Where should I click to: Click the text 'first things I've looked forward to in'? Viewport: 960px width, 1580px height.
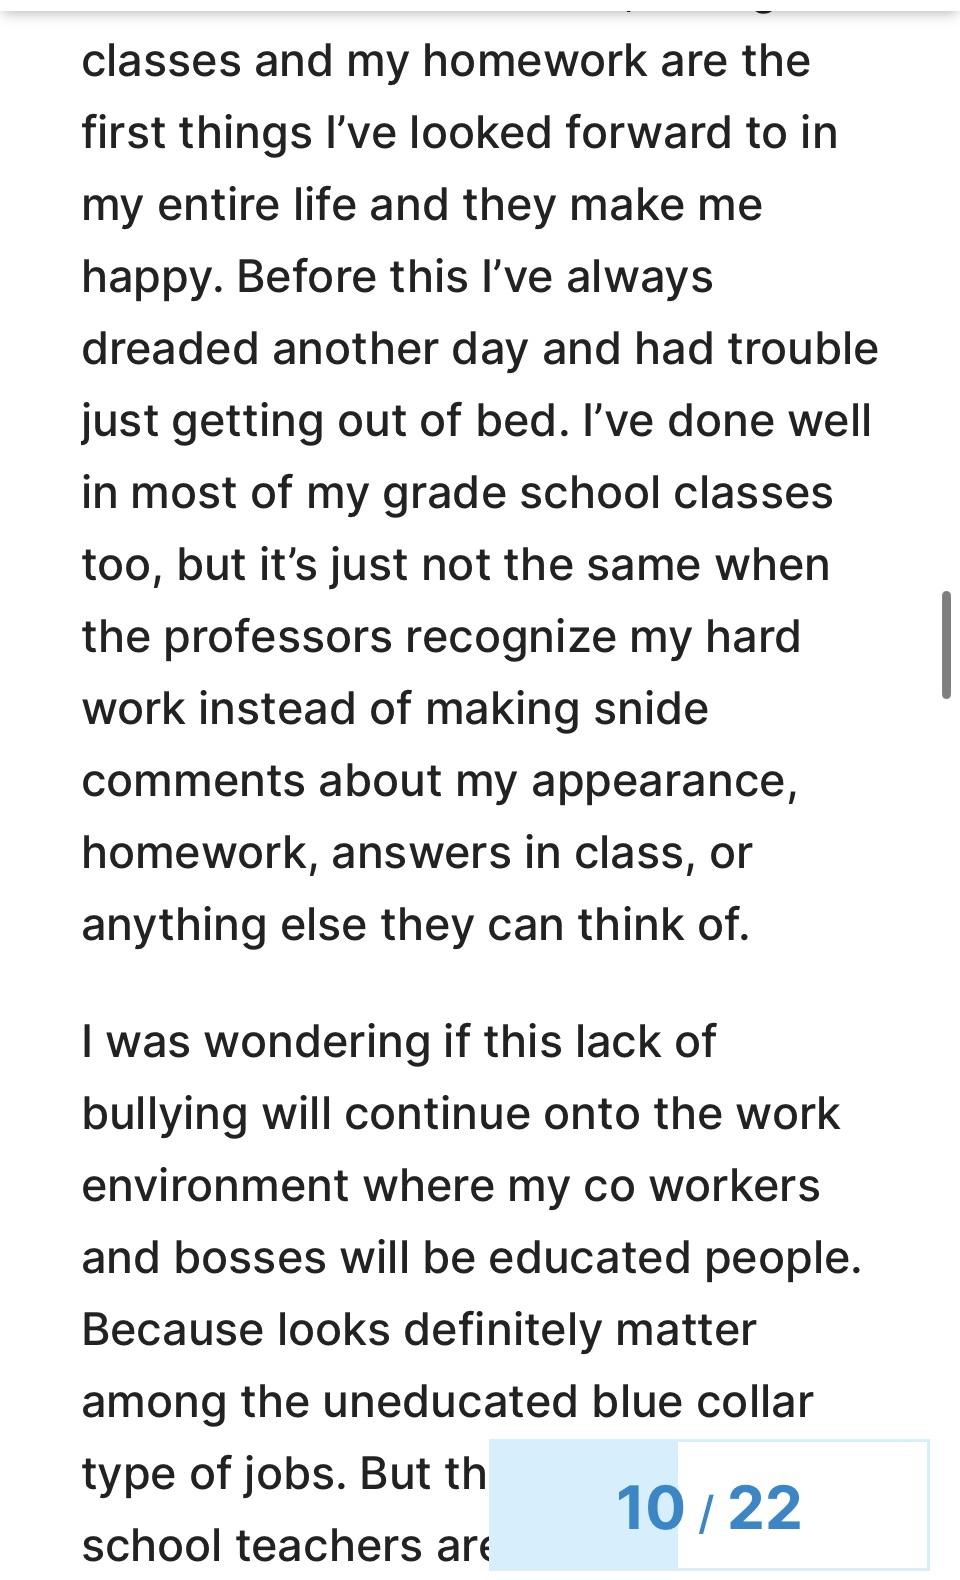459,133
